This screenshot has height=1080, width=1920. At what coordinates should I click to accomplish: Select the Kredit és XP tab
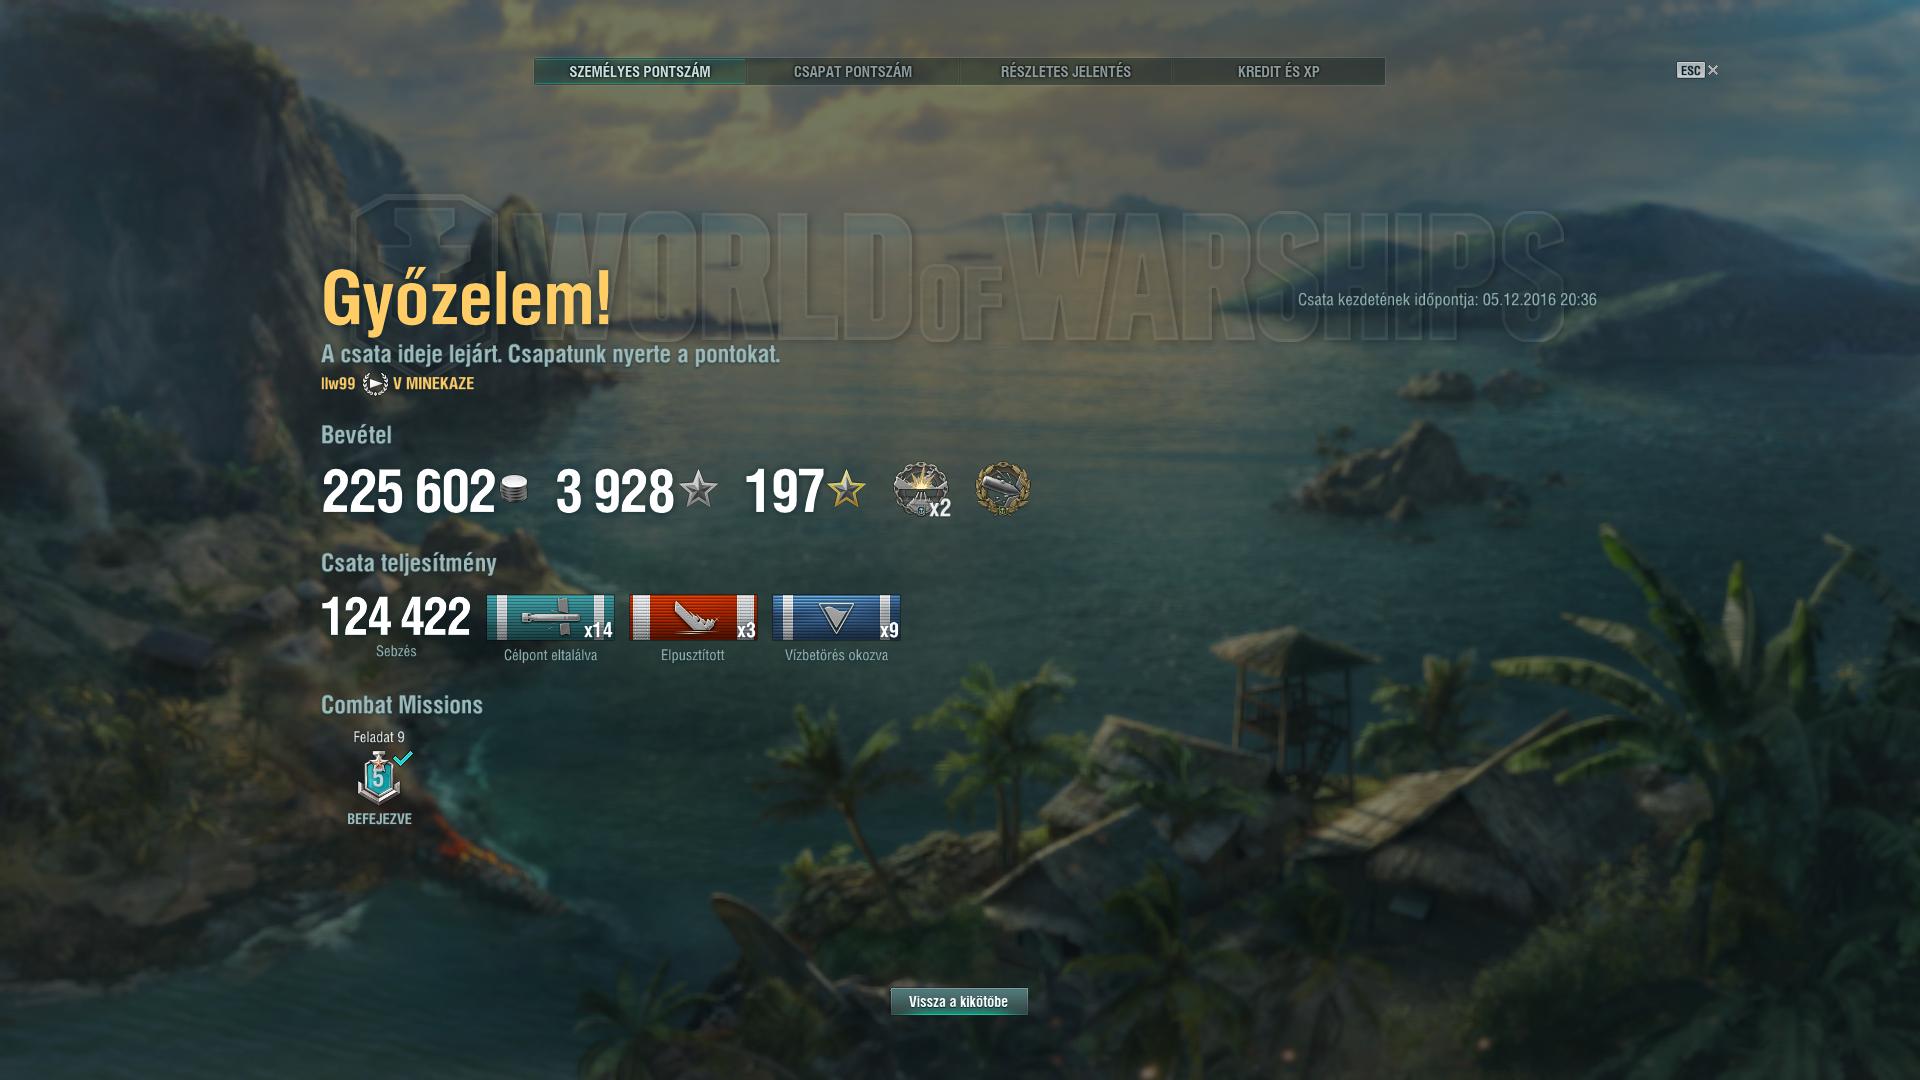coord(1278,71)
